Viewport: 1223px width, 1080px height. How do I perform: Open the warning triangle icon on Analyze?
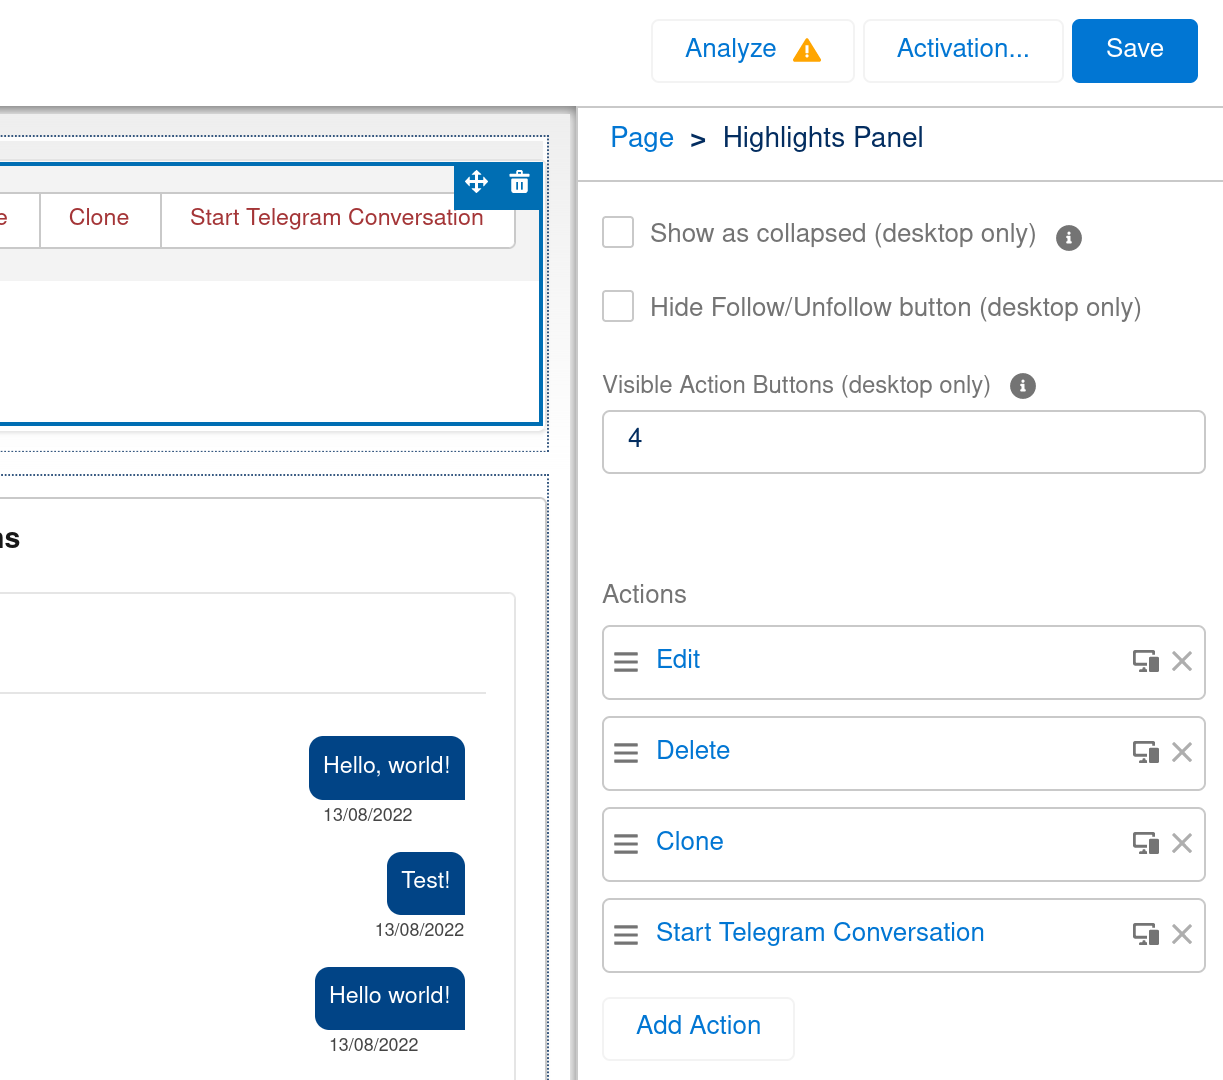point(807,50)
